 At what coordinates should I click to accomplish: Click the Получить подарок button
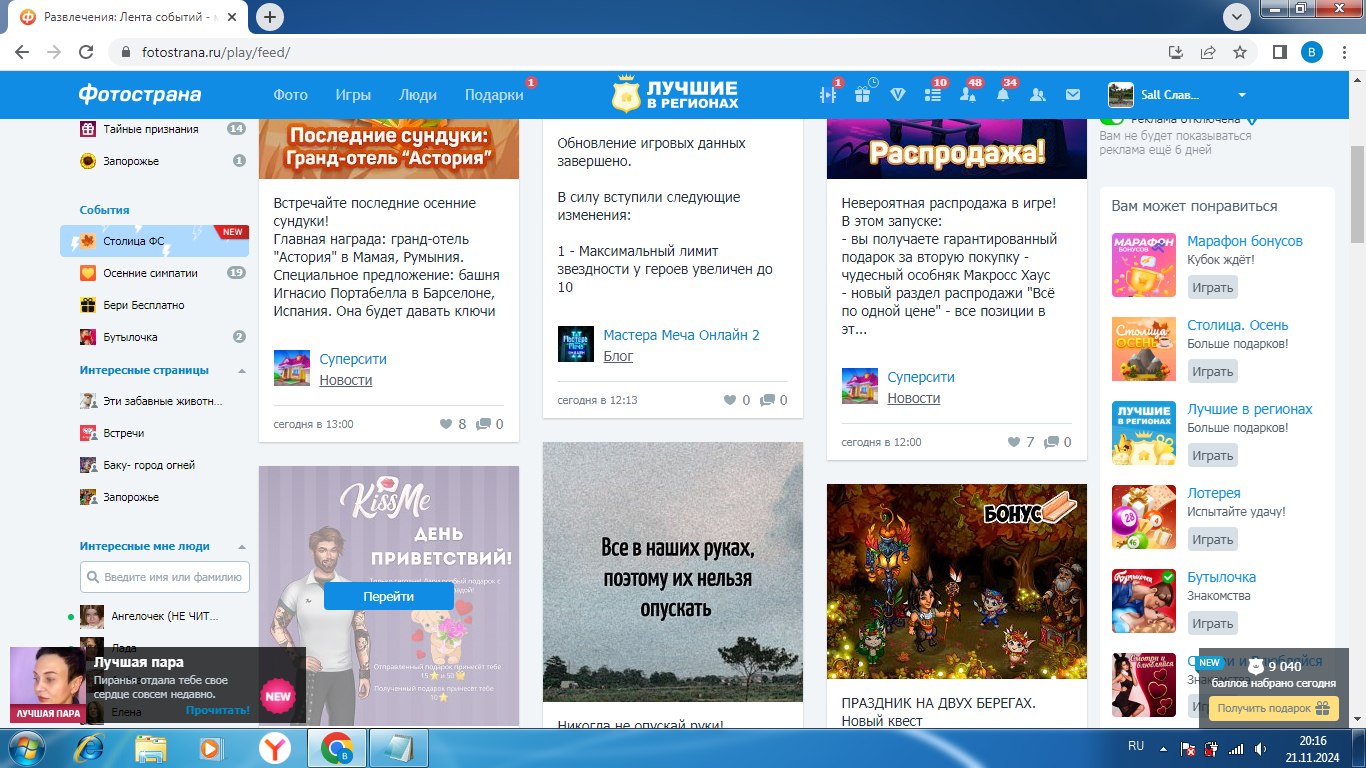pyautogui.click(x=1273, y=708)
